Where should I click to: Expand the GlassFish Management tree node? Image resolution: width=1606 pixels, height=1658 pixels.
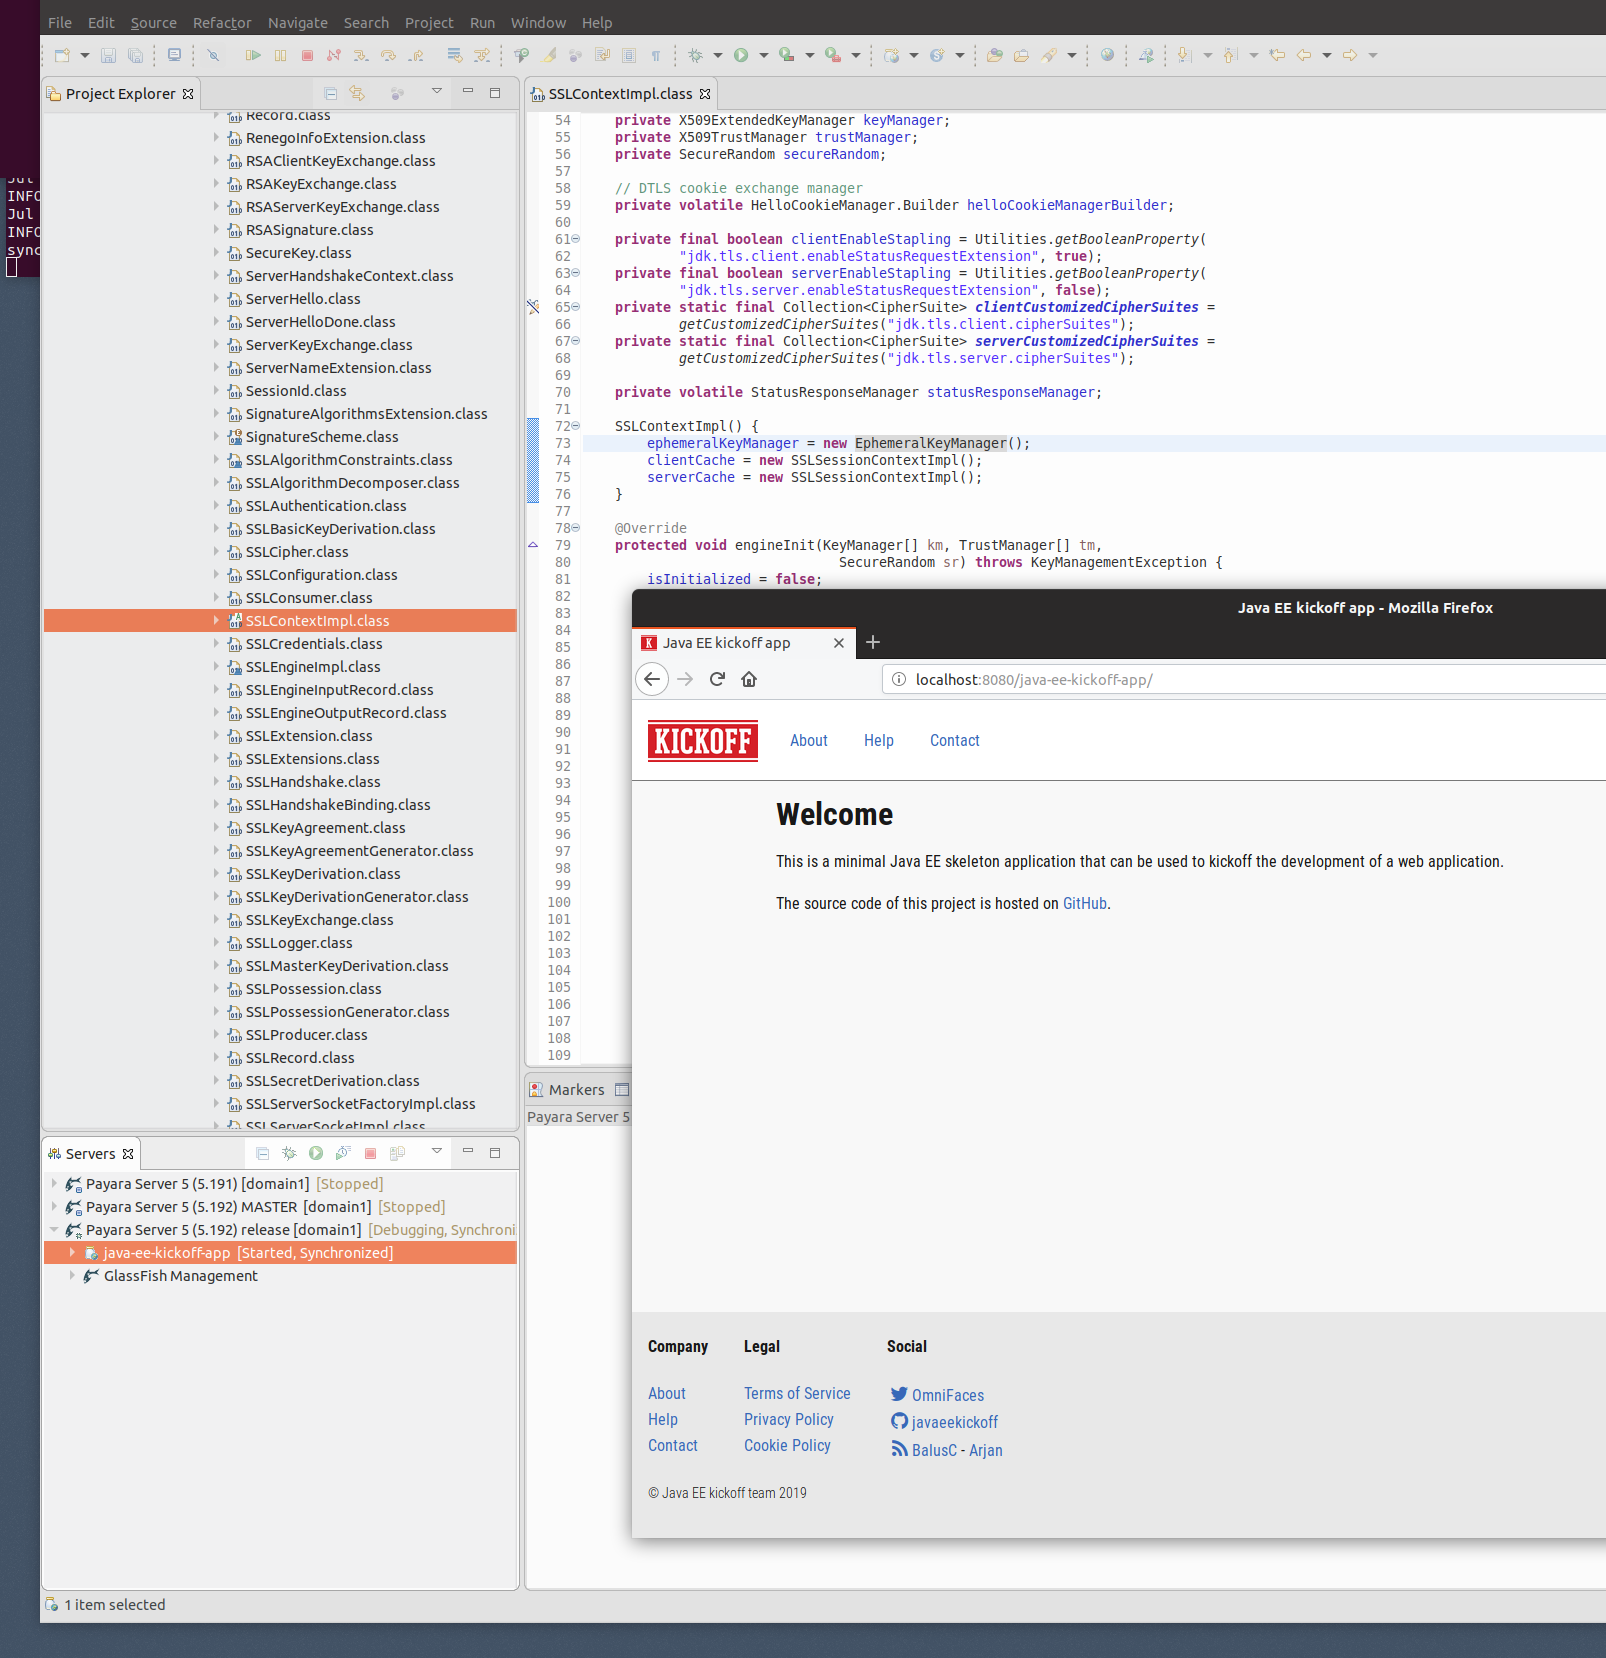[72, 1276]
